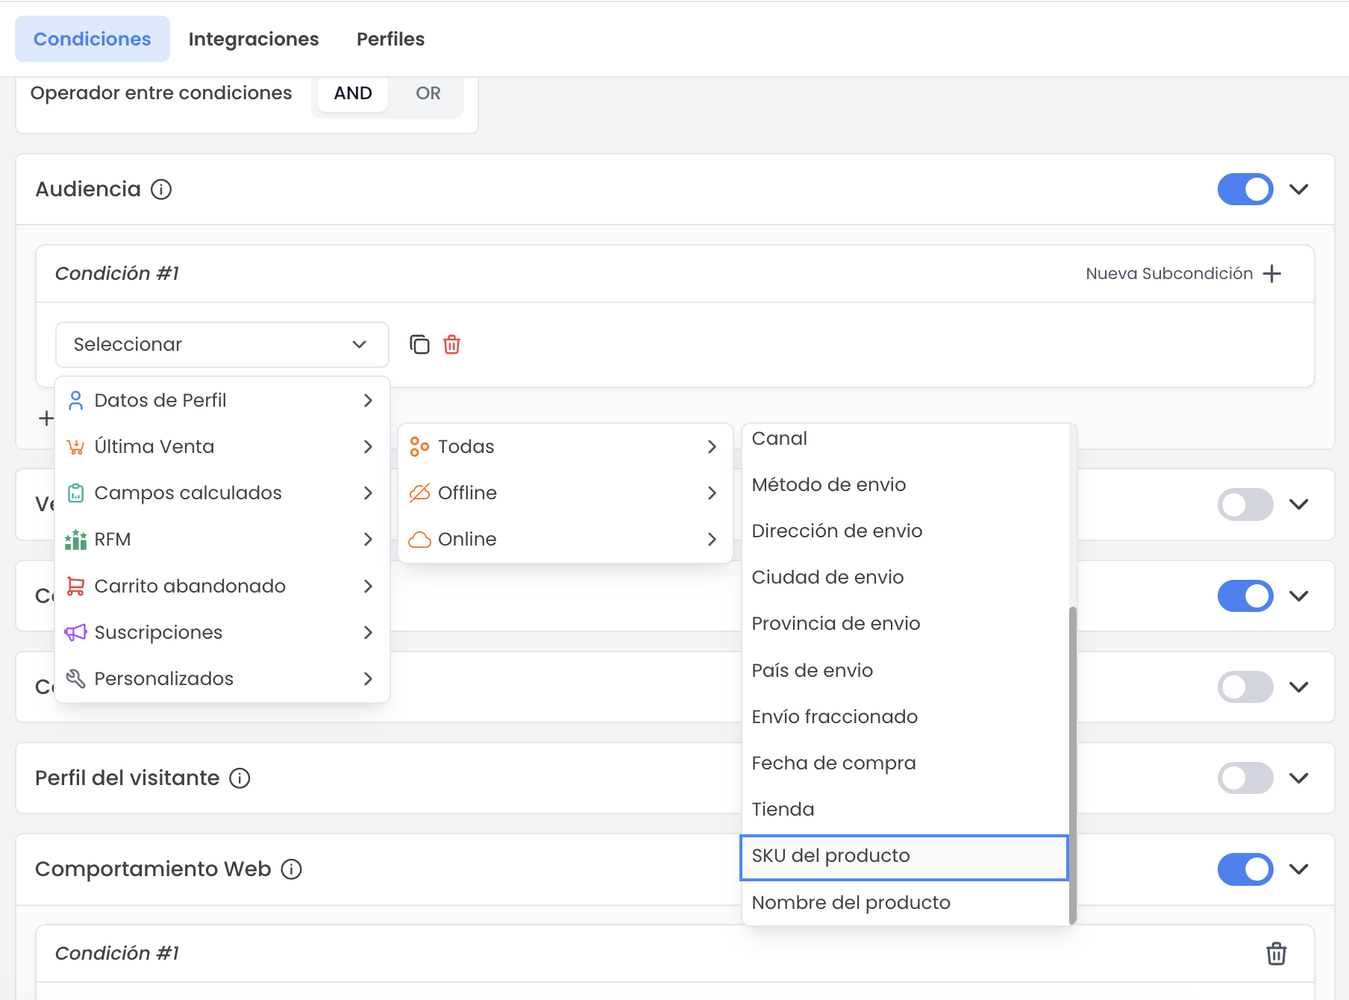Screen dimensions: 1349x1000
Task: Click the Comportamiento Web info icon
Action: [x=291, y=869]
